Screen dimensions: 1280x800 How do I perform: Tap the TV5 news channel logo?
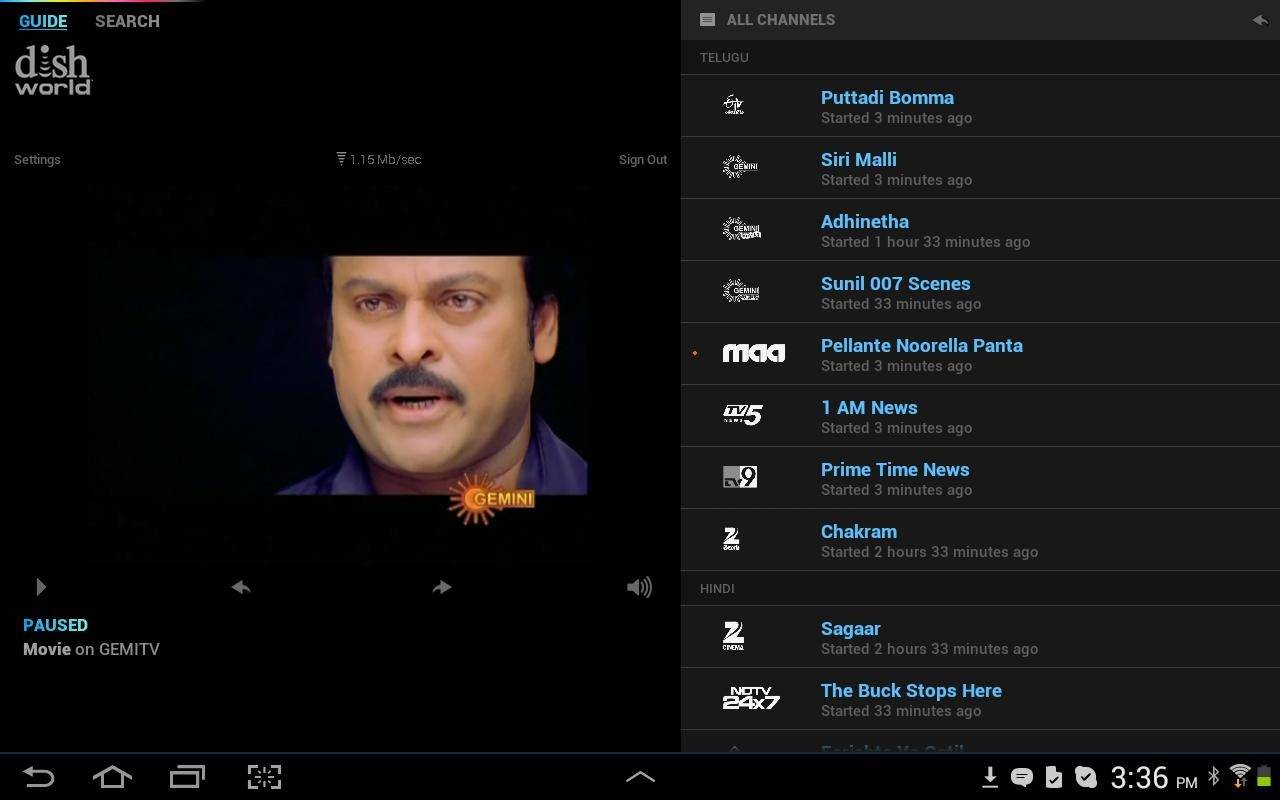pyautogui.click(x=742, y=415)
